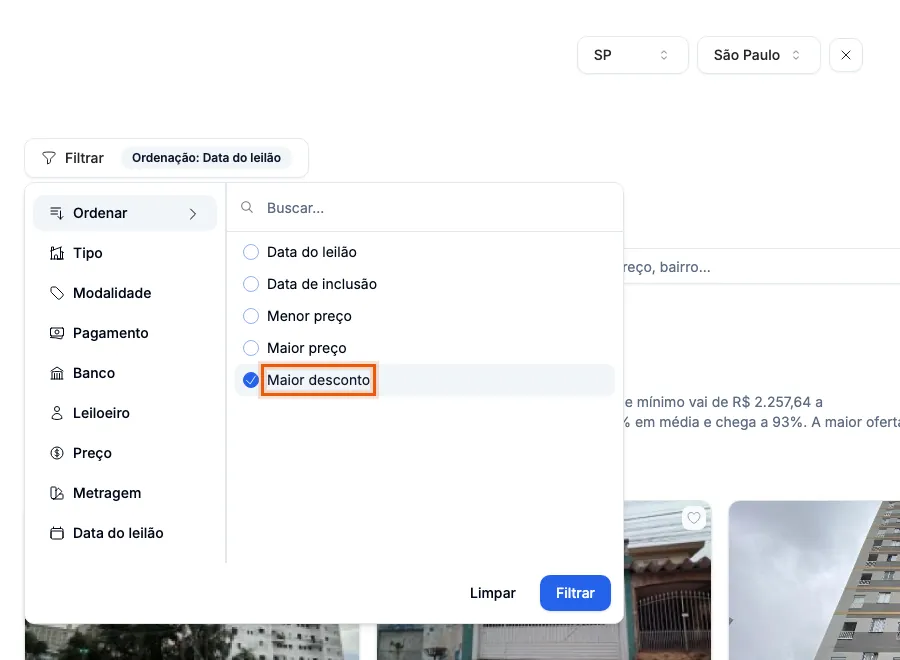Screen dimensions: 900x660
Task: Click the funnel filter icon
Action: (x=49, y=158)
